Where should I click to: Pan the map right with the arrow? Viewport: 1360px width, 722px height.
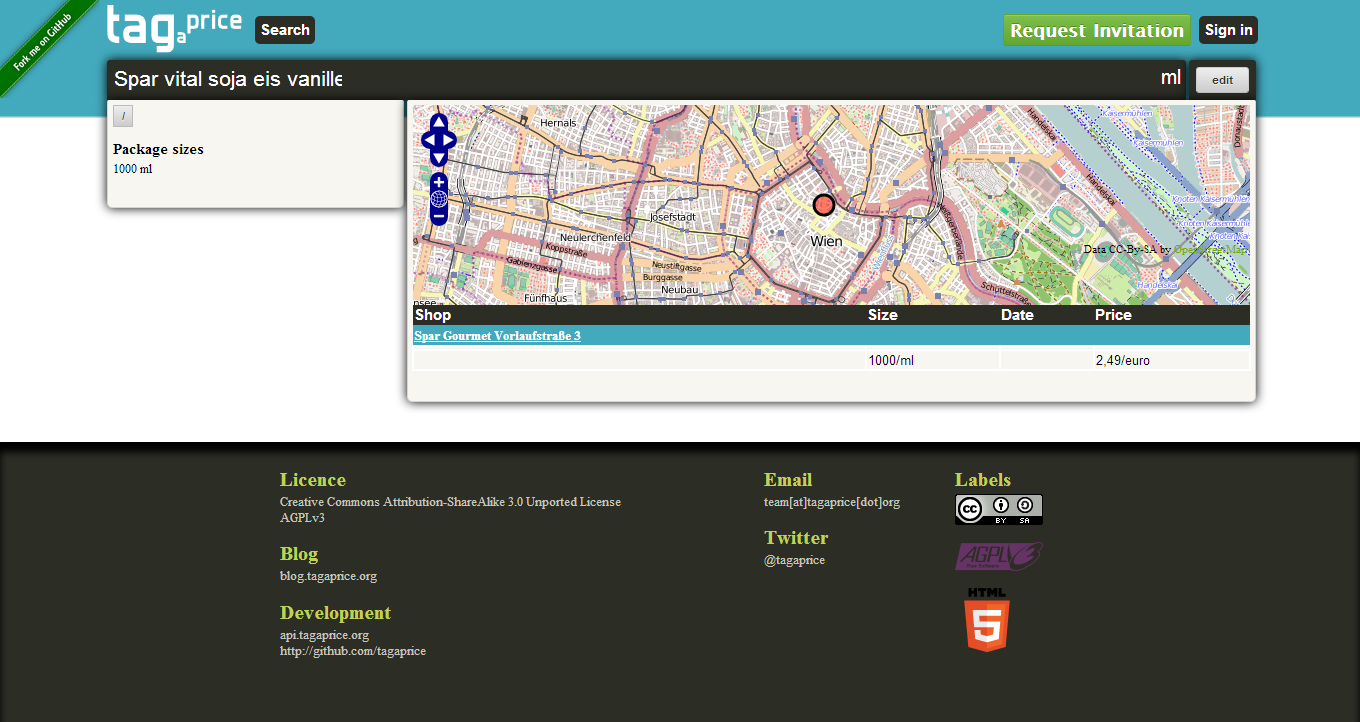click(x=448, y=140)
